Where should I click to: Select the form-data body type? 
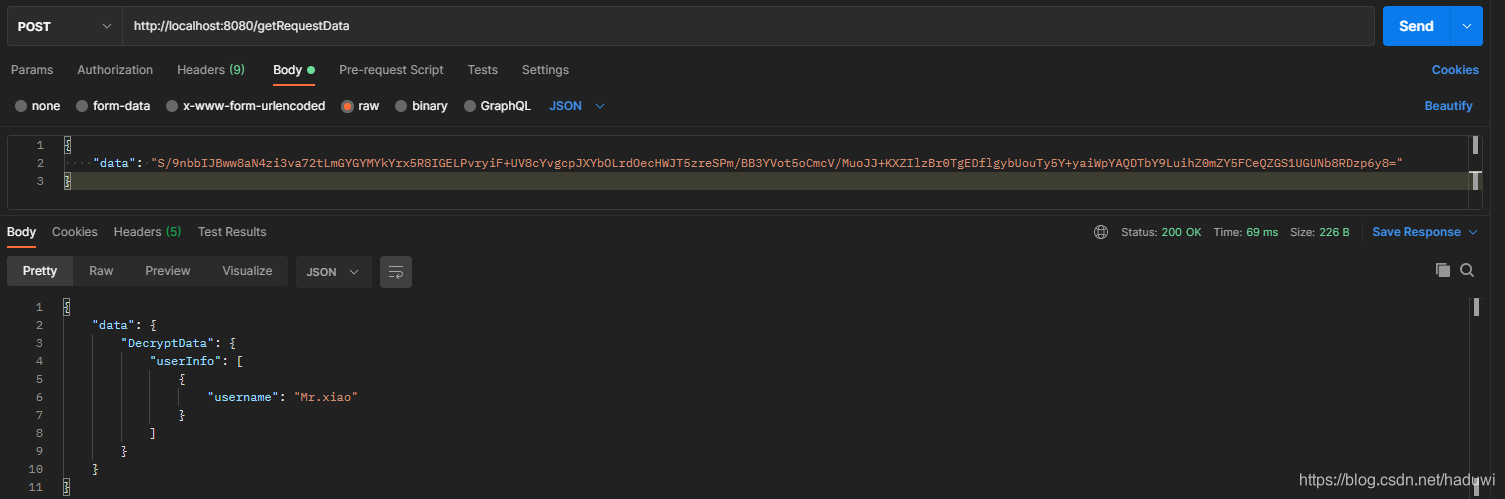pyautogui.click(x=113, y=106)
